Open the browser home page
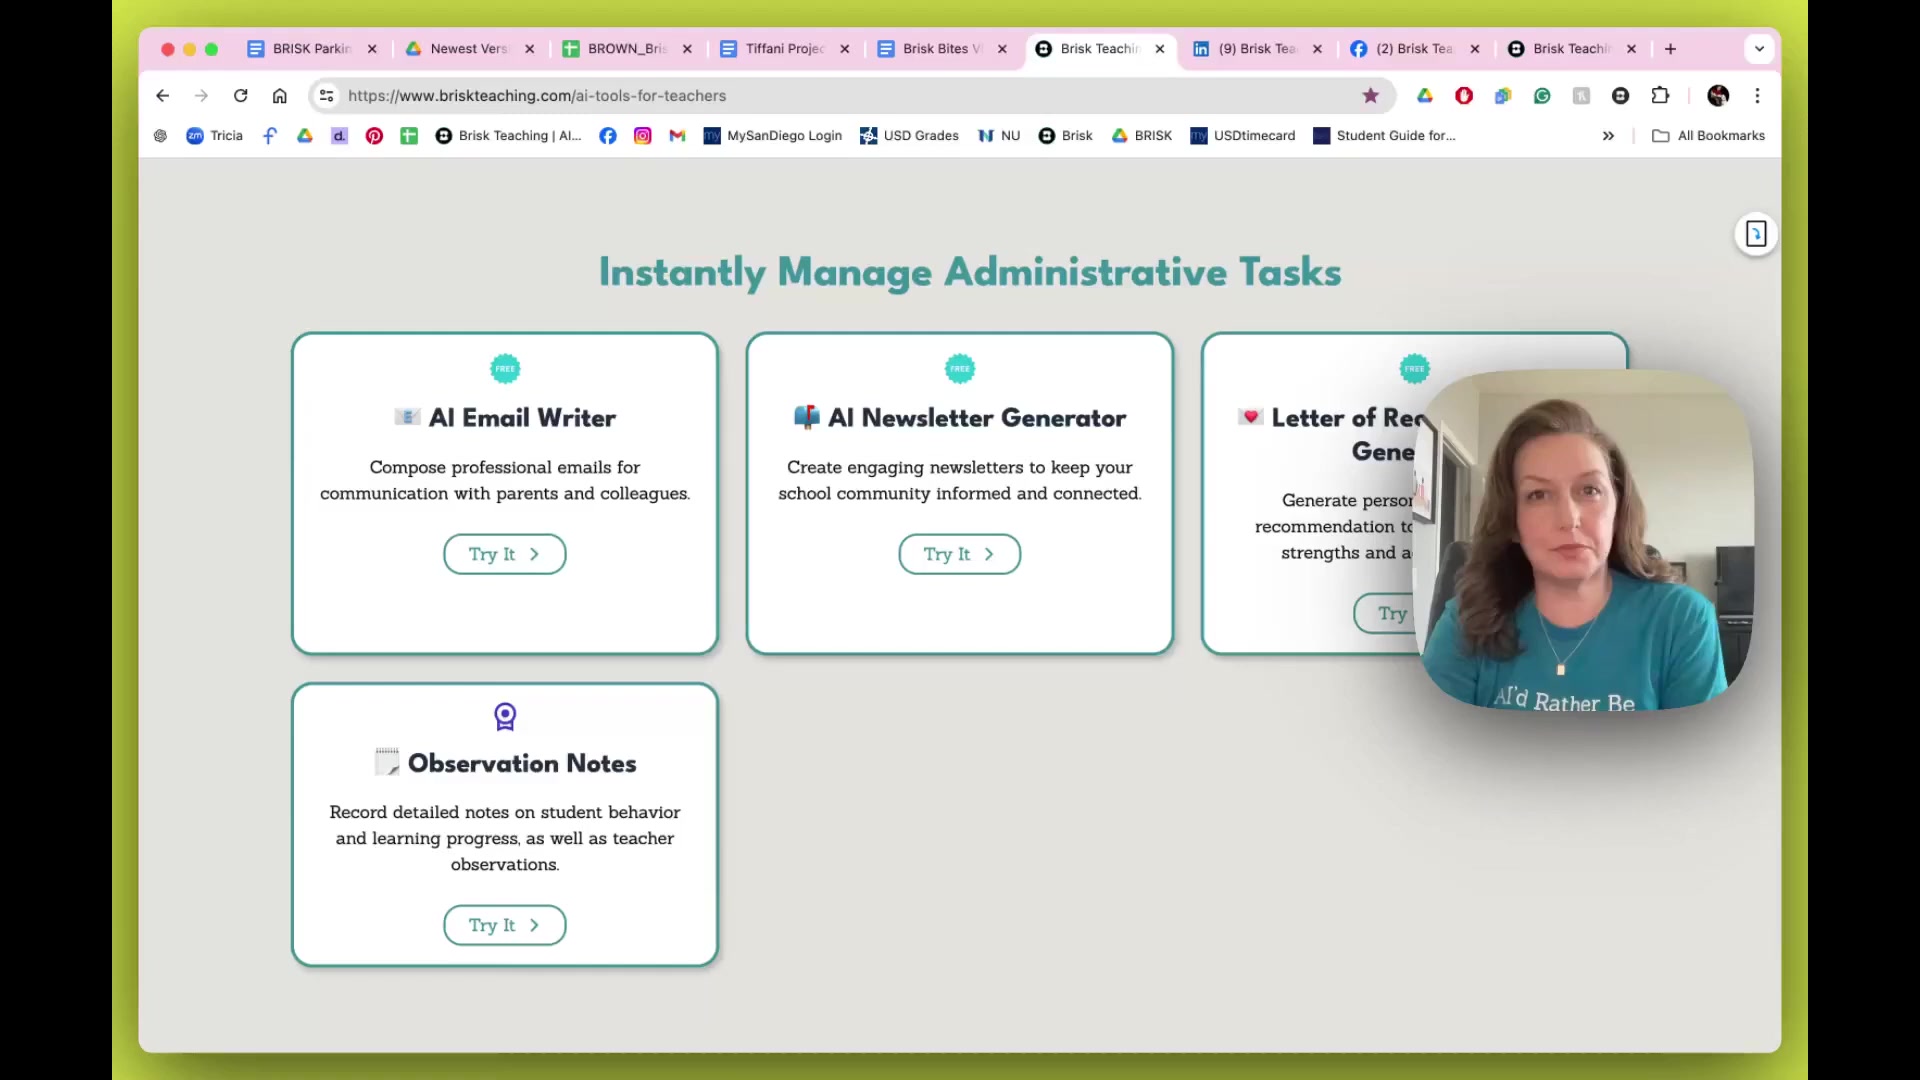The image size is (1920, 1080). pos(280,96)
